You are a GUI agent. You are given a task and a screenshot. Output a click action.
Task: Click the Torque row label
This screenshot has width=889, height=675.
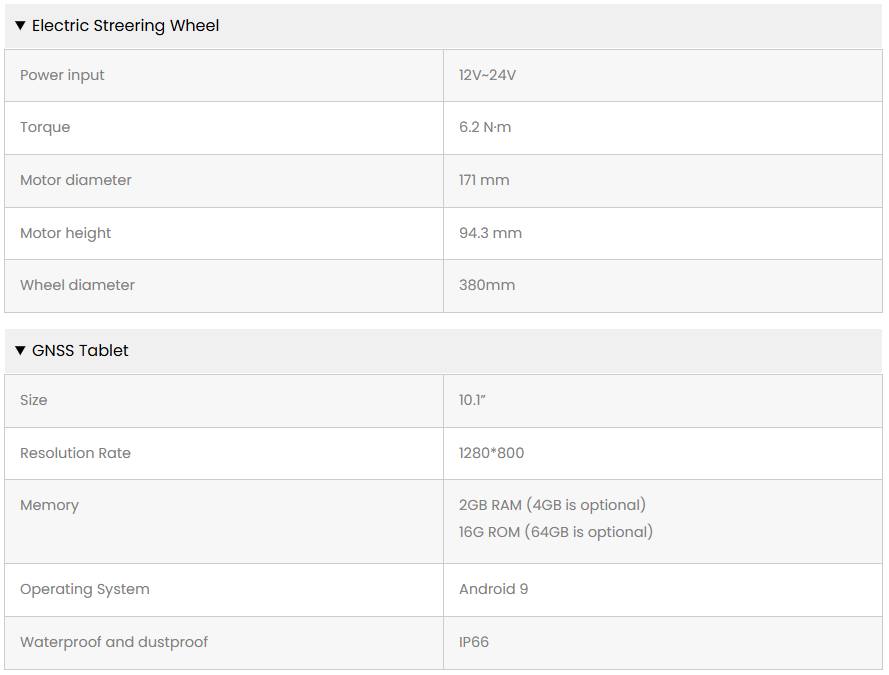click(45, 128)
